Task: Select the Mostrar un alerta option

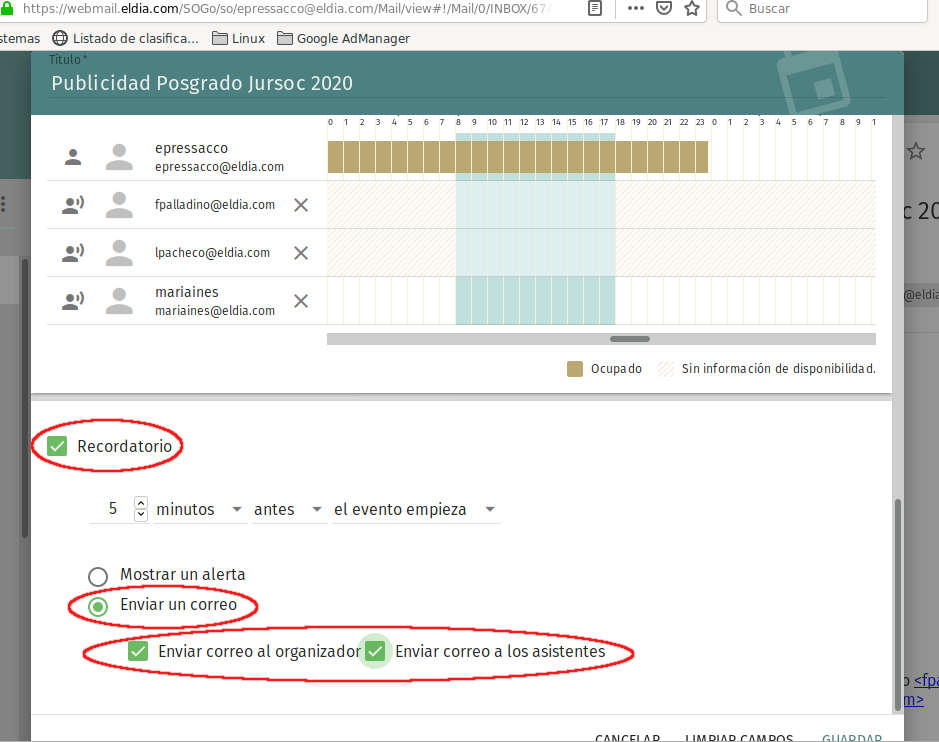Action: [x=98, y=576]
